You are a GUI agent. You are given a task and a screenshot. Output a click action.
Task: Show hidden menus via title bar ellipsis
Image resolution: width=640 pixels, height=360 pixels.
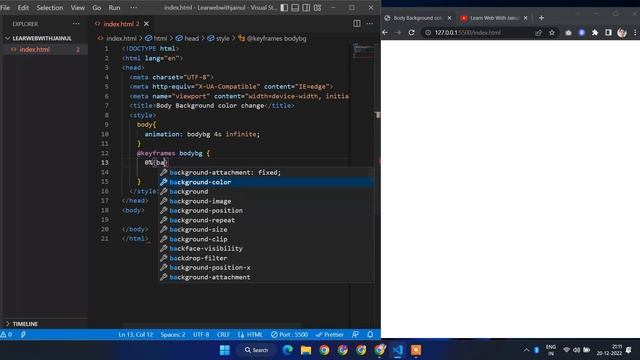click(x=133, y=8)
